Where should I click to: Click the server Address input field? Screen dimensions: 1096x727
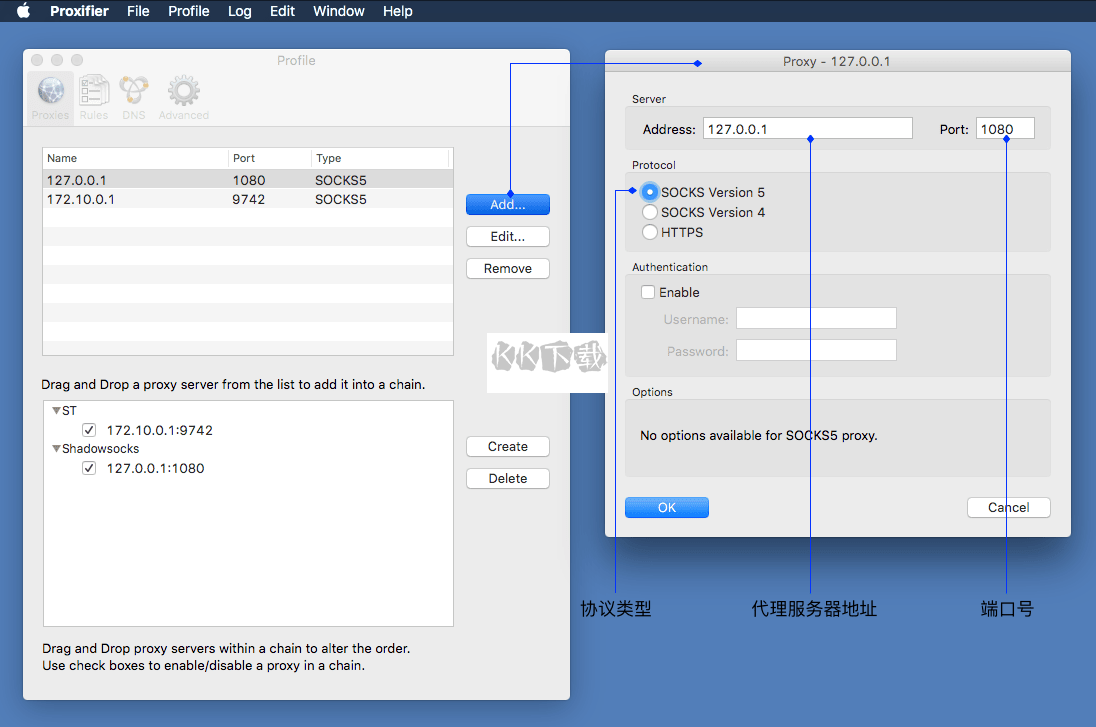807,129
